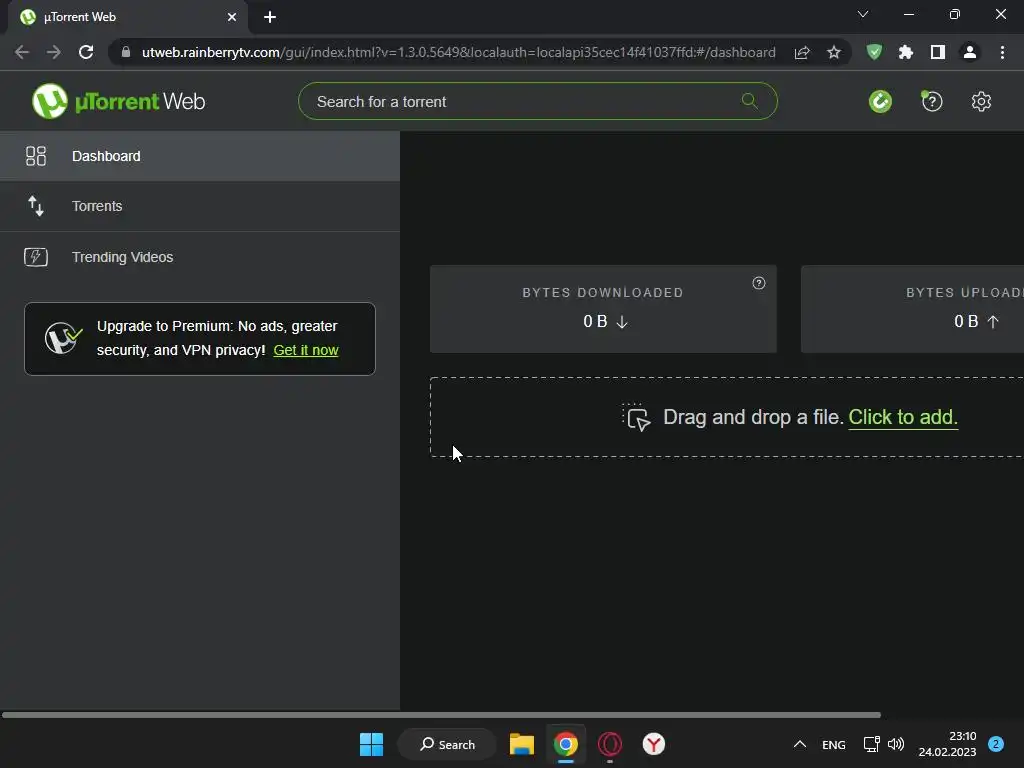
Task: Expand hidden system tray icons chevron
Action: (x=799, y=744)
